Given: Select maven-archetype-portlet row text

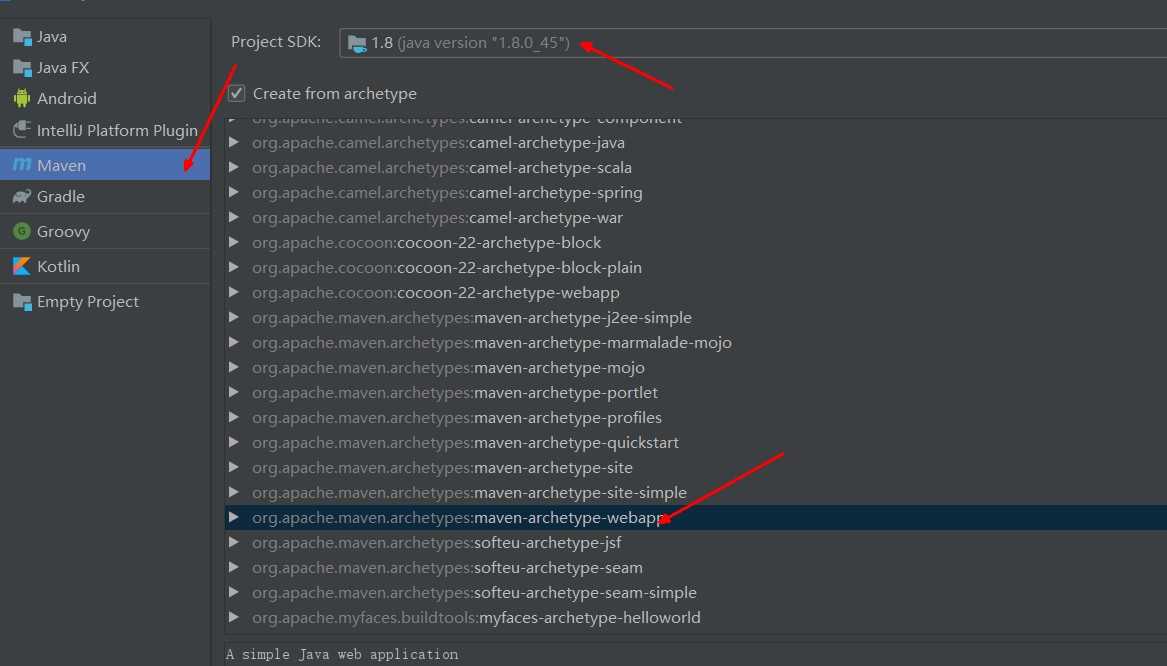Looking at the screenshot, I should click(455, 392).
